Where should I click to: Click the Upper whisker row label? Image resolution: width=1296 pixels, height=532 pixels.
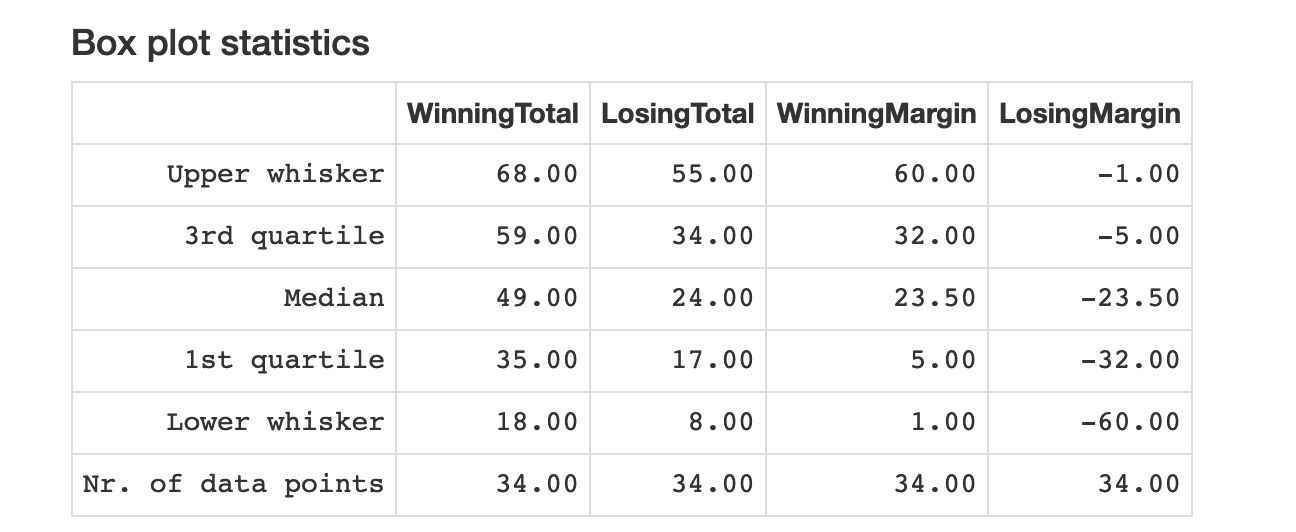tap(275, 174)
